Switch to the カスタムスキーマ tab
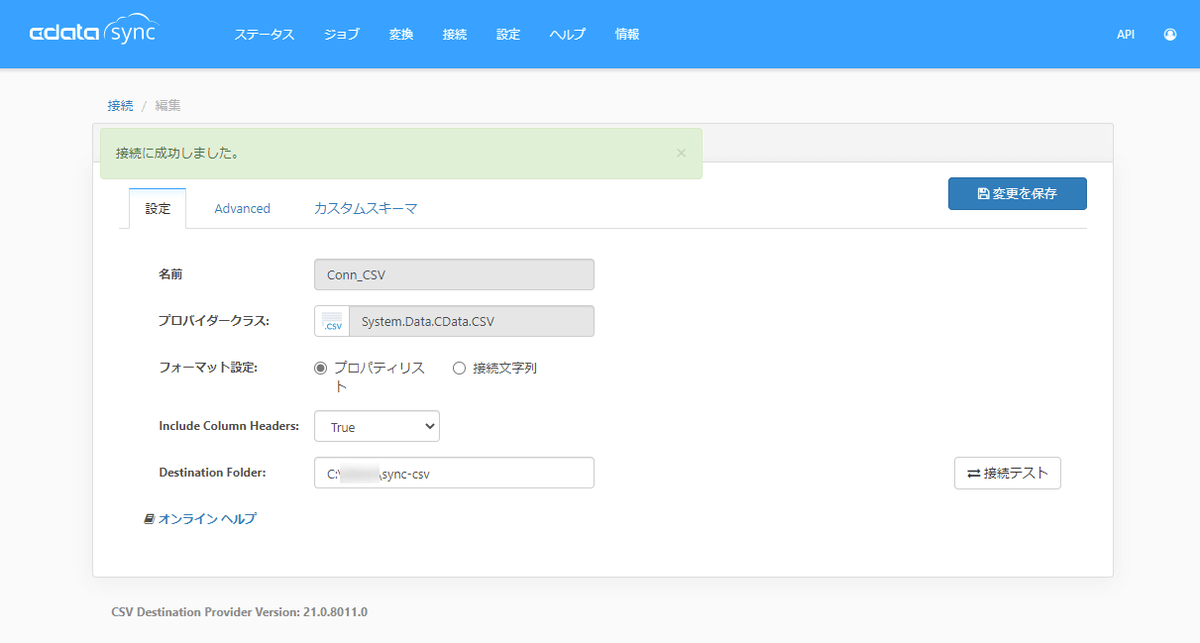The height and width of the screenshot is (643, 1200). [365, 208]
